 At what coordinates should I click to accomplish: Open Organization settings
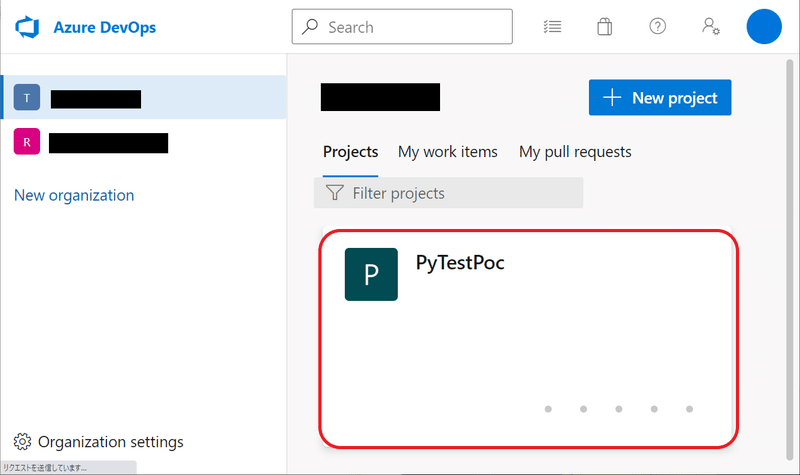(x=98, y=442)
